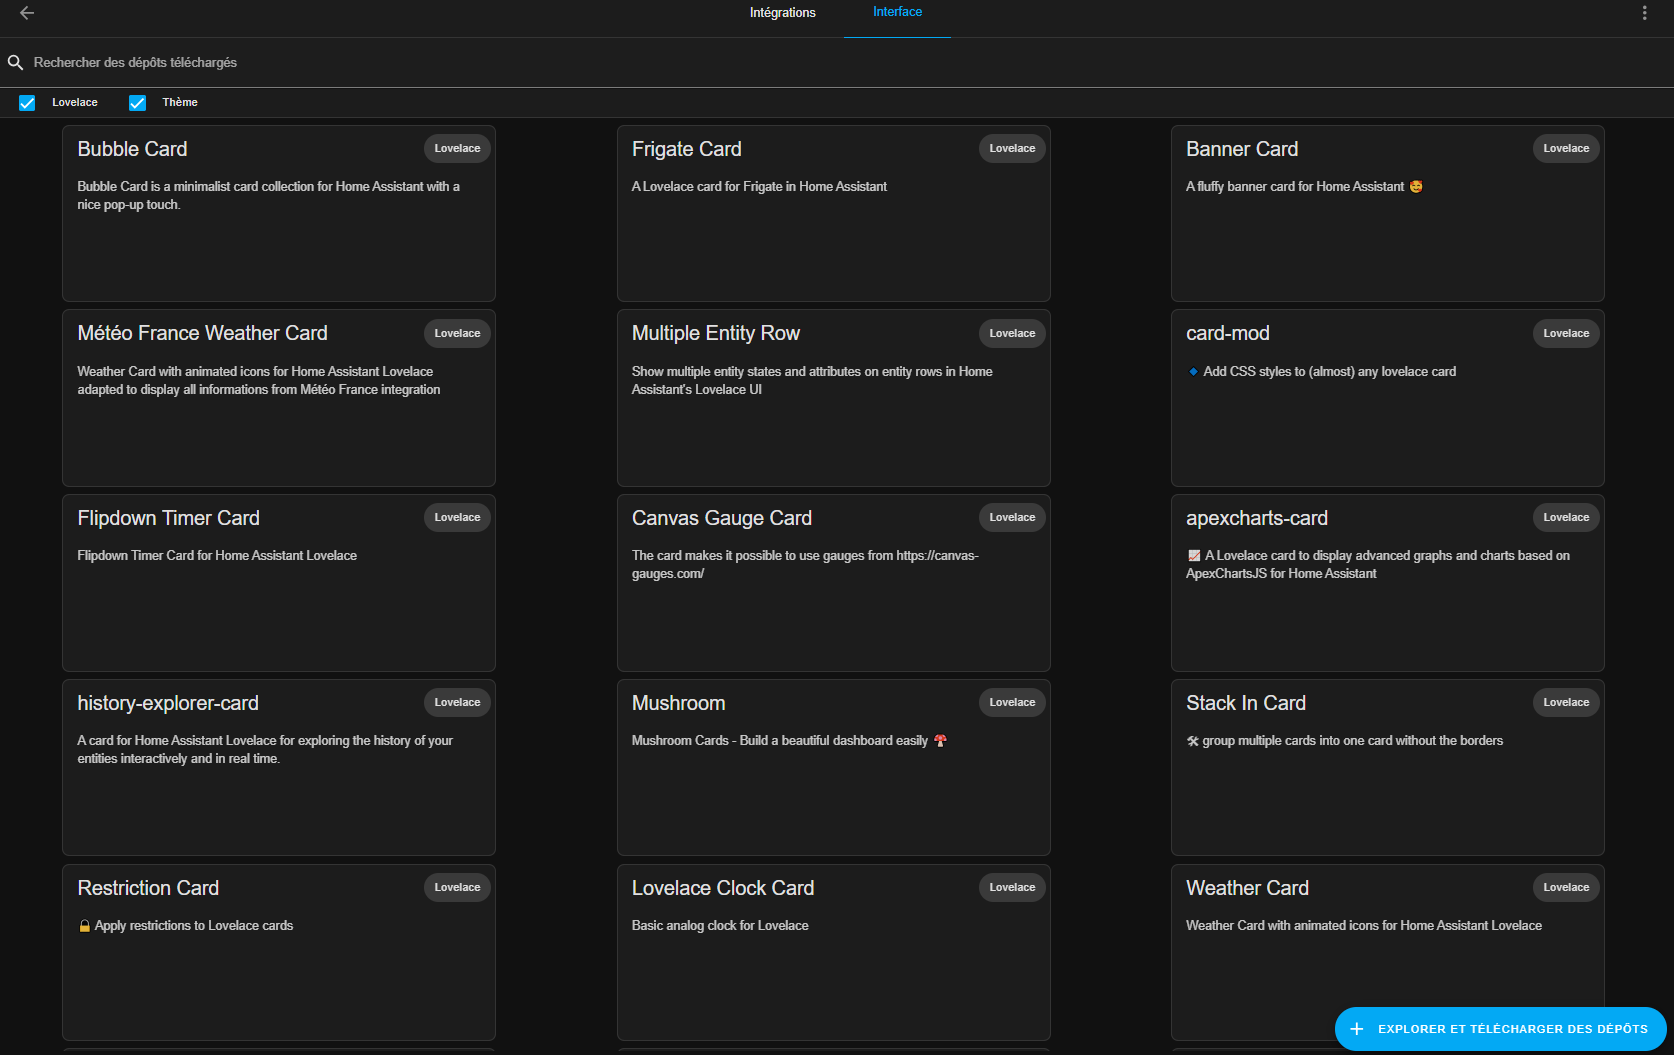Open the Météo France Weather Card tile
The image size is (1674, 1055).
click(278, 398)
